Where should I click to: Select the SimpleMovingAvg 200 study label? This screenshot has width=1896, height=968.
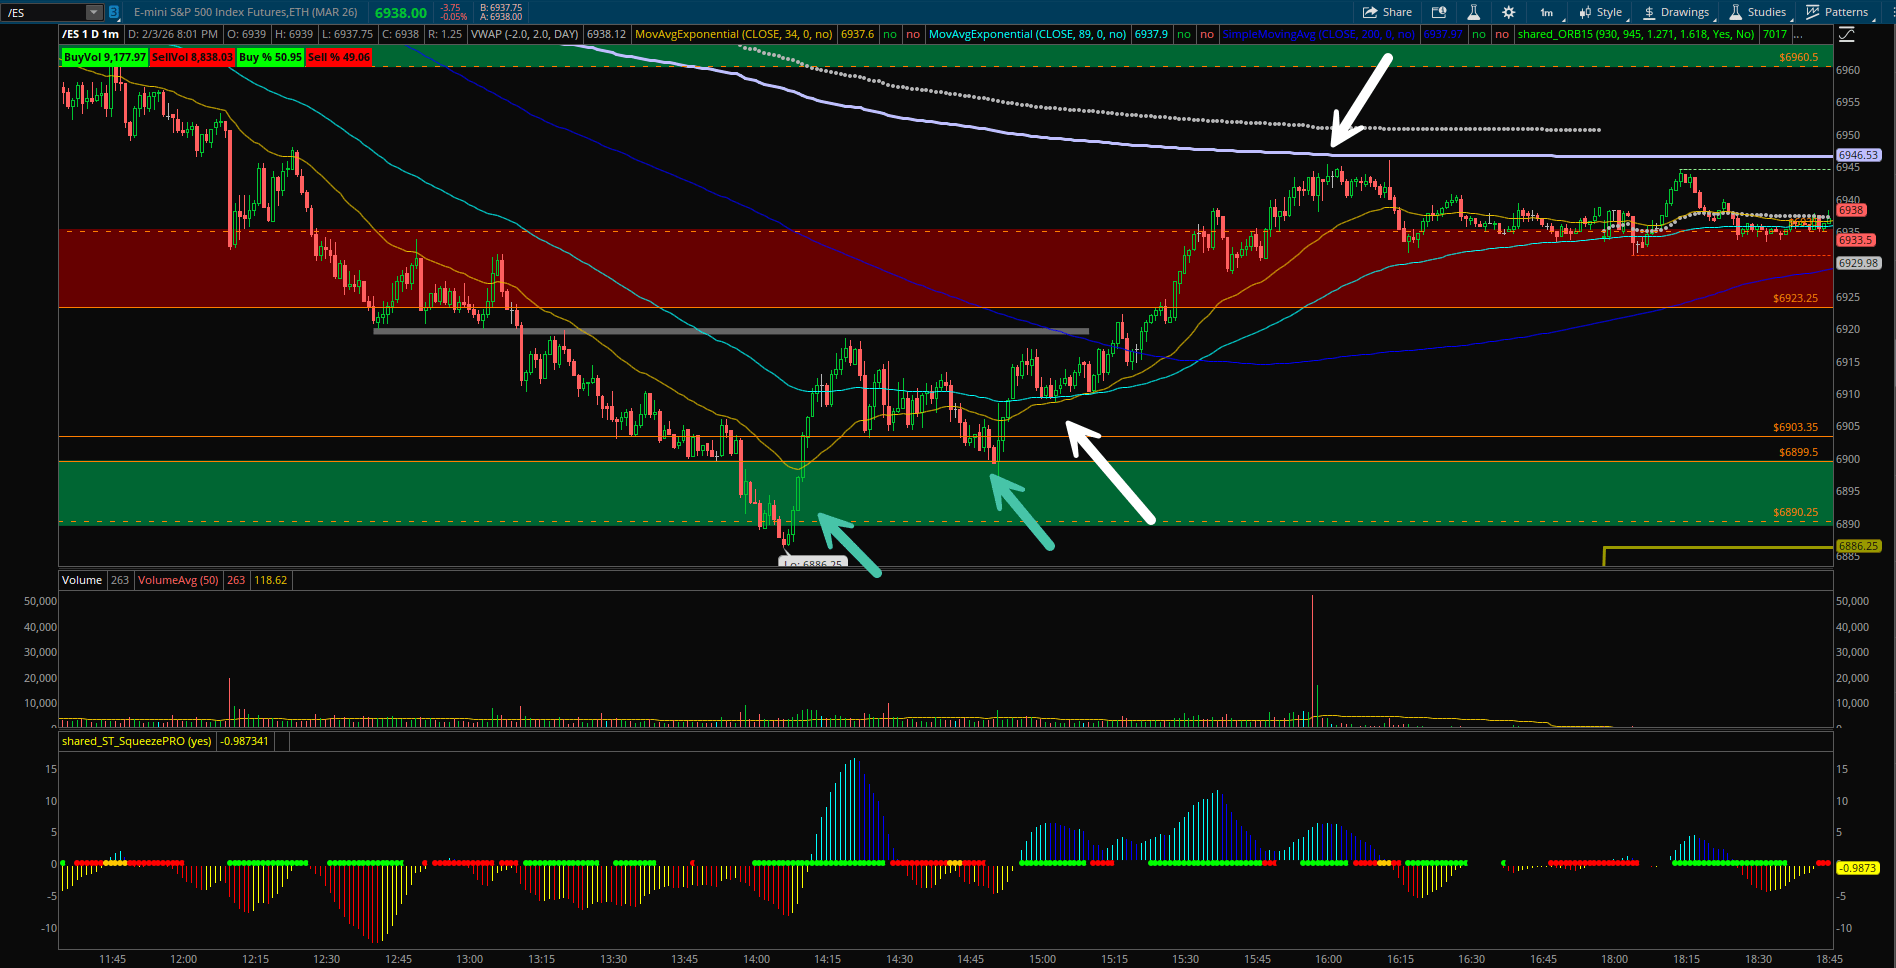point(1318,34)
